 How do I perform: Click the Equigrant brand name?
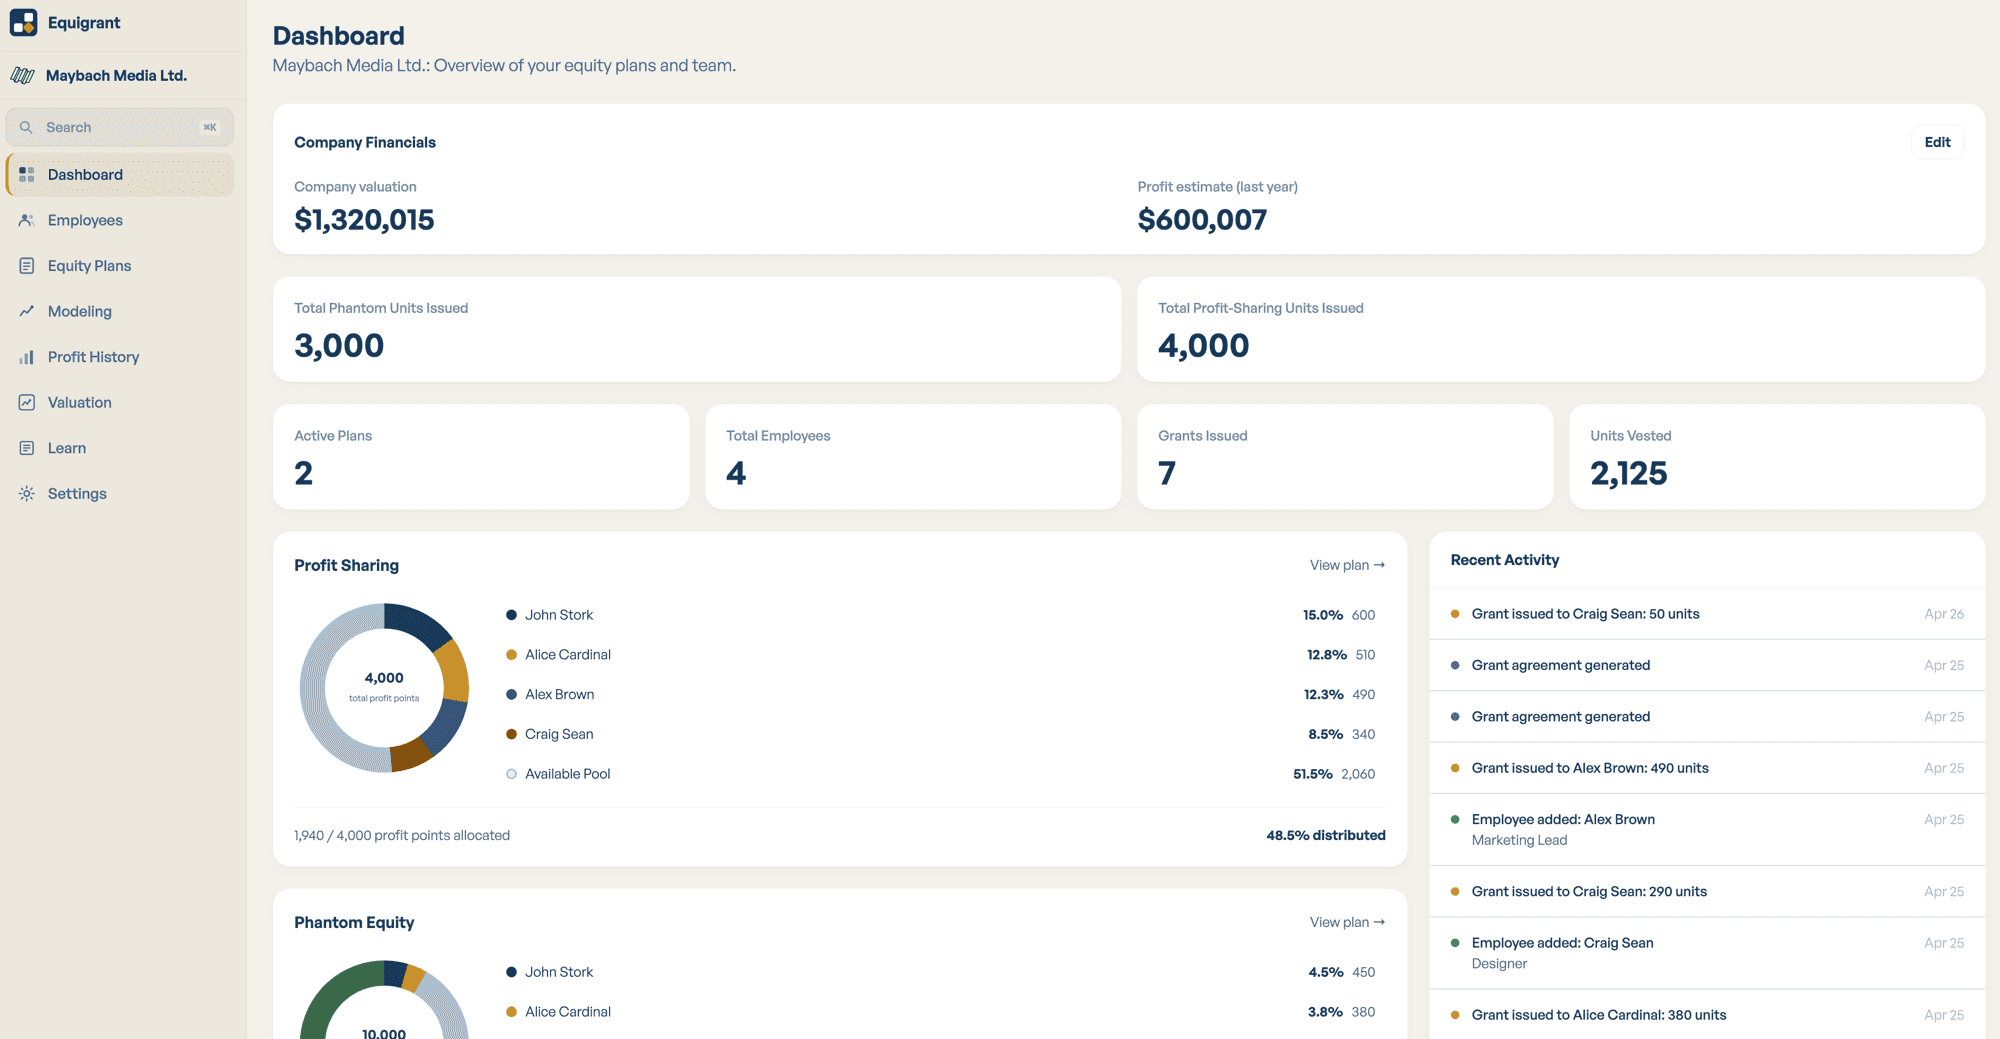[84, 22]
